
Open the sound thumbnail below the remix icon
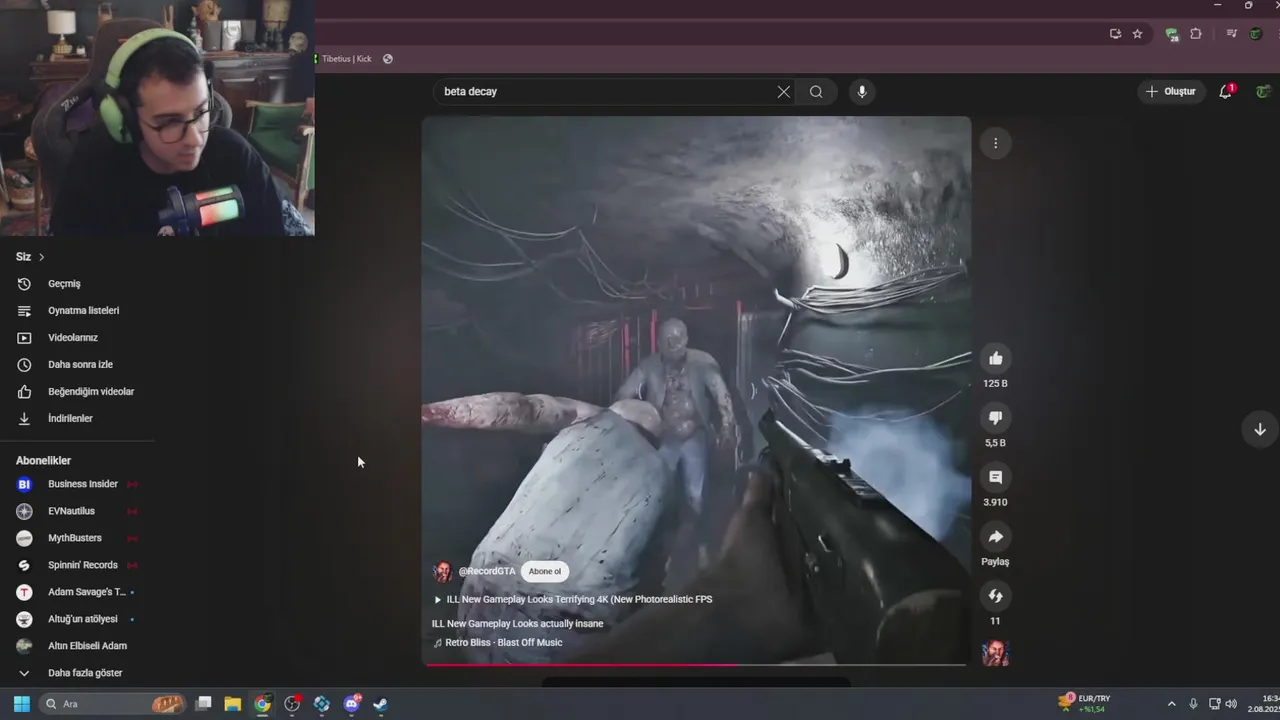(995, 654)
